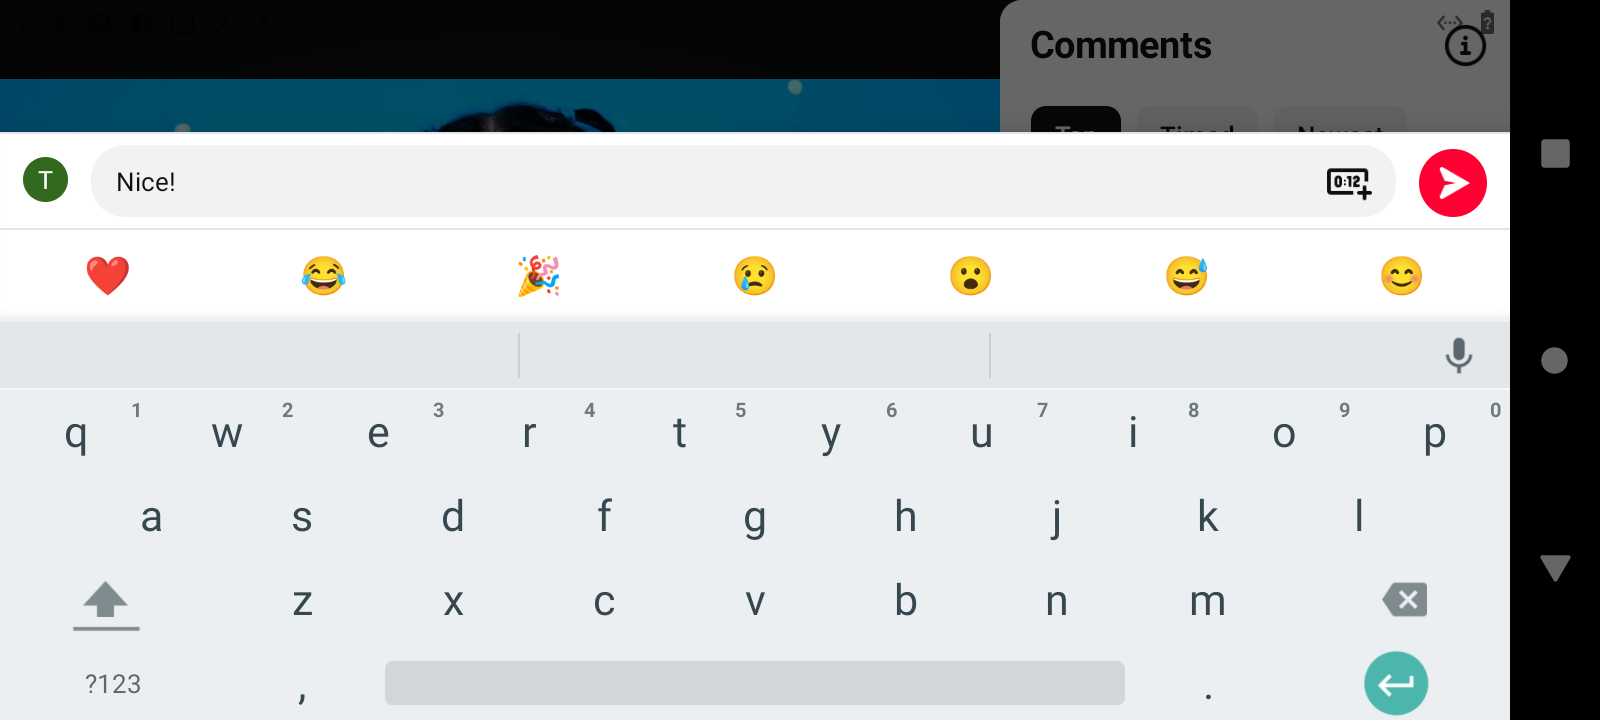
Task: Tap the backspace delete key
Action: coord(1405,600)
